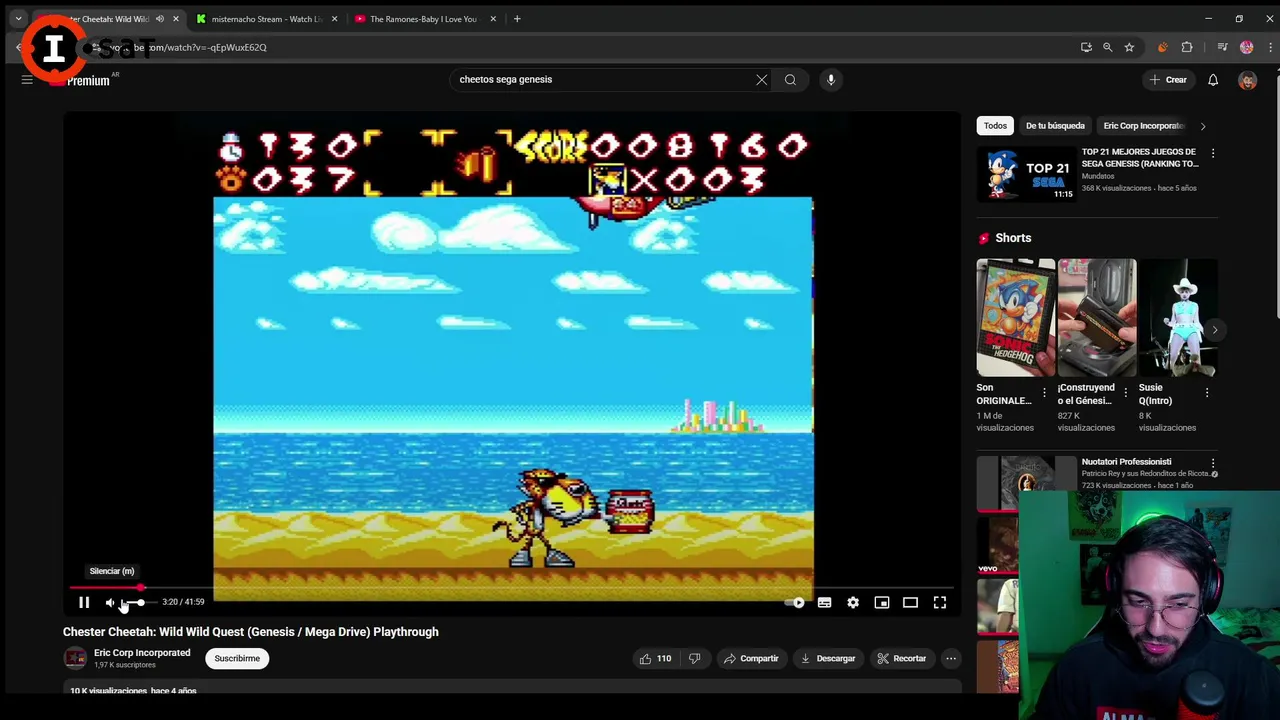Viewport: 1280px width, 720px height.
Task: Enter fullscreen mode
Action: (940, 602)
